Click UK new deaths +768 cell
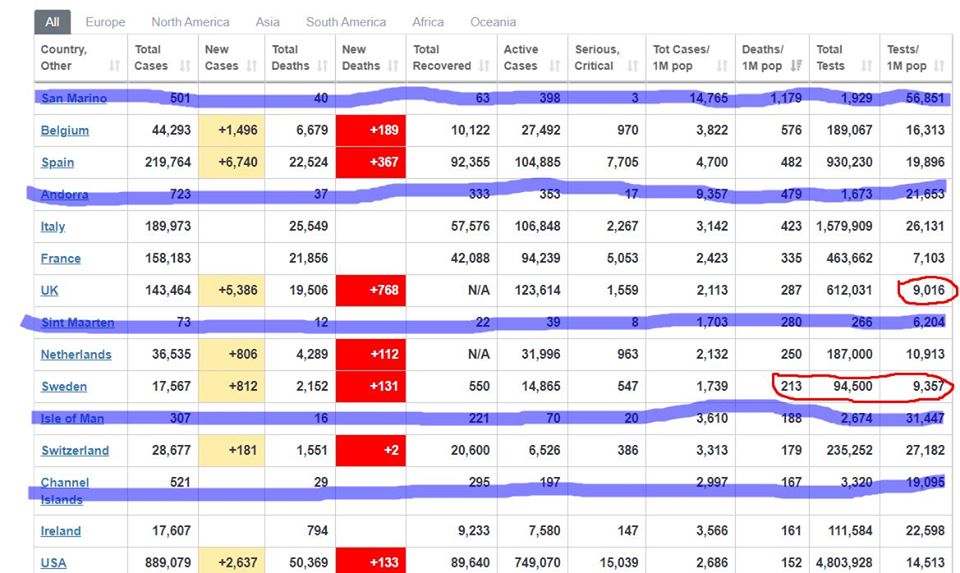Viewport: 960px width, 573px height. (x=370, y=290)
